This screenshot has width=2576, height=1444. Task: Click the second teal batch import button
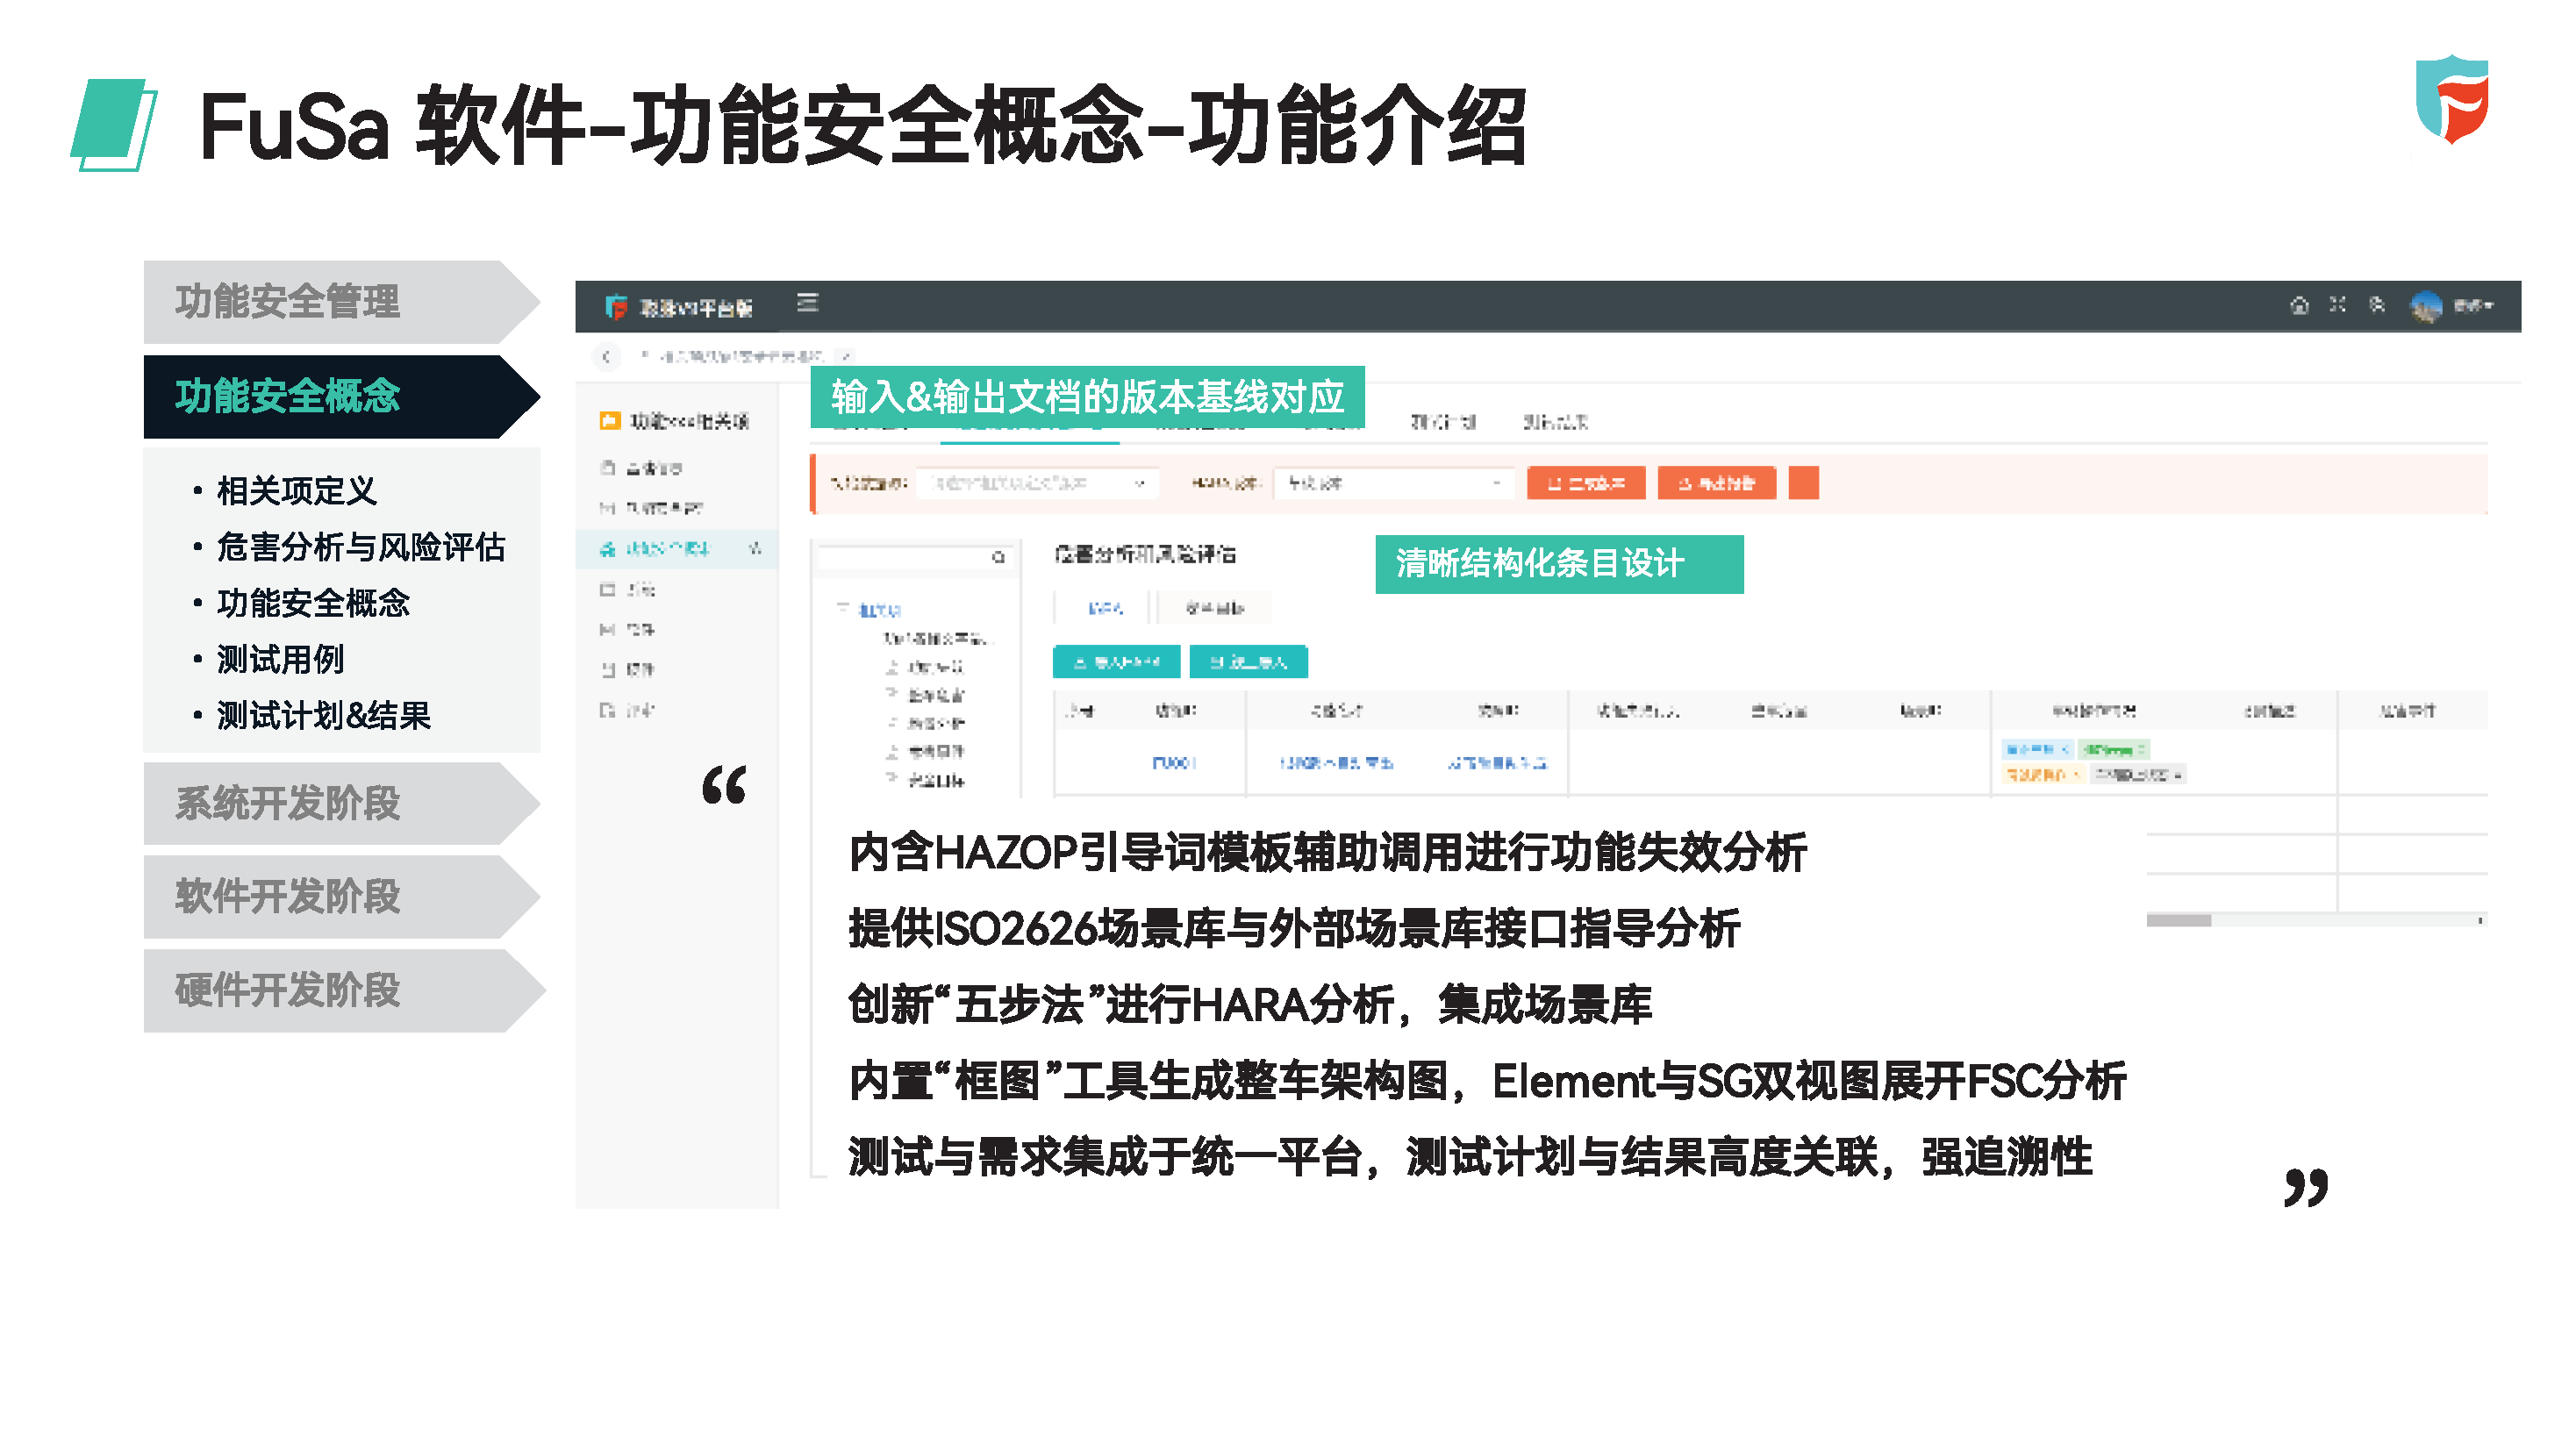[x=1248, y=662]
